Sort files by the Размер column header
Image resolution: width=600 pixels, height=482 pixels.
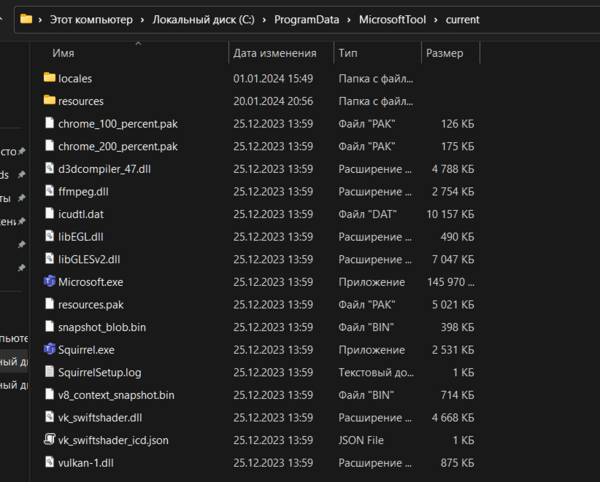point(444,52)
